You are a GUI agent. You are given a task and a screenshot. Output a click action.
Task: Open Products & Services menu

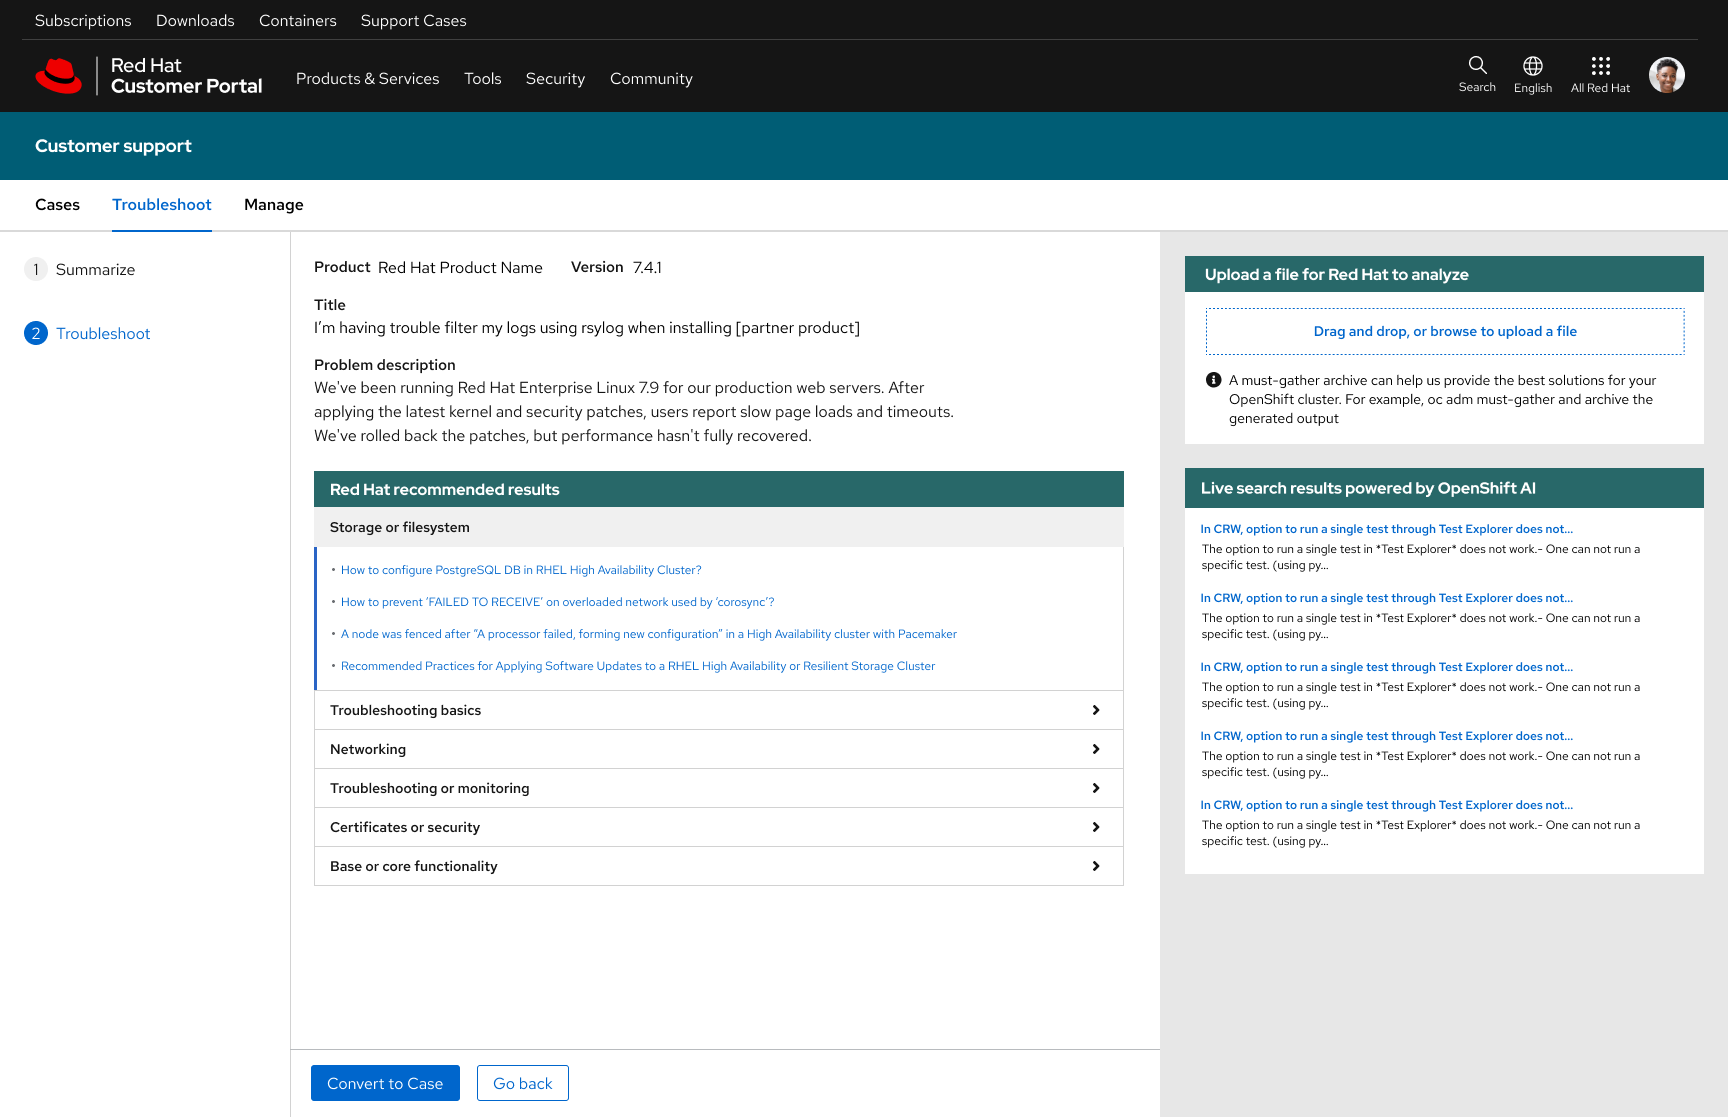[368, 78]
